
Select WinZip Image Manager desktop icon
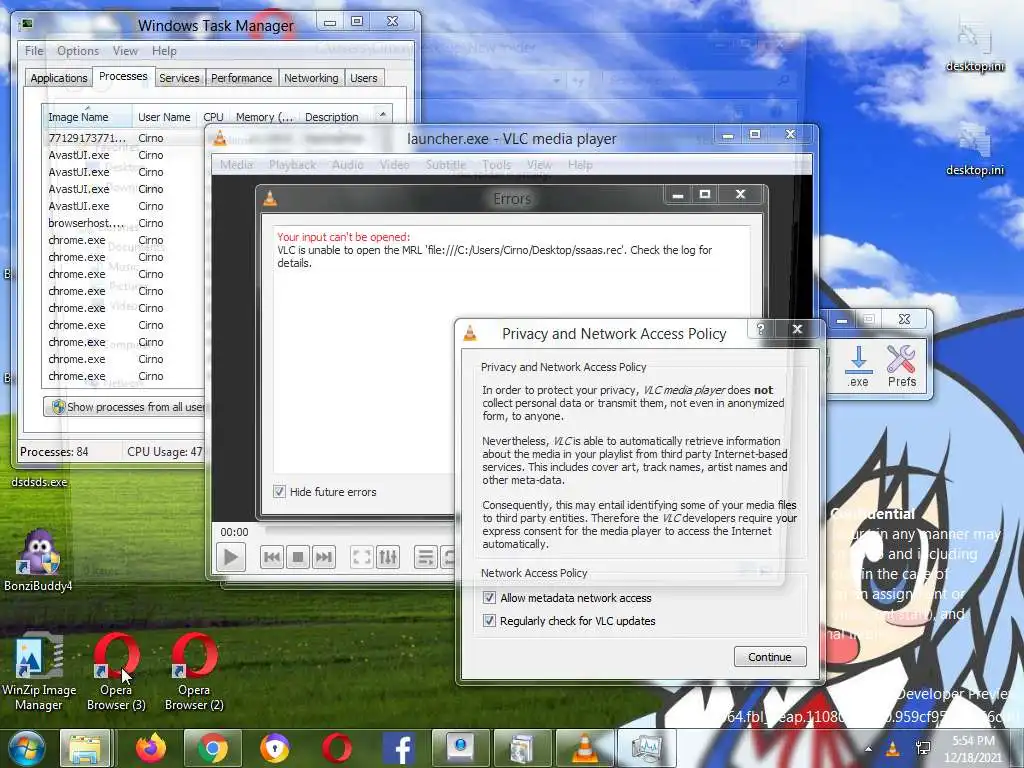tap(39, 673)
